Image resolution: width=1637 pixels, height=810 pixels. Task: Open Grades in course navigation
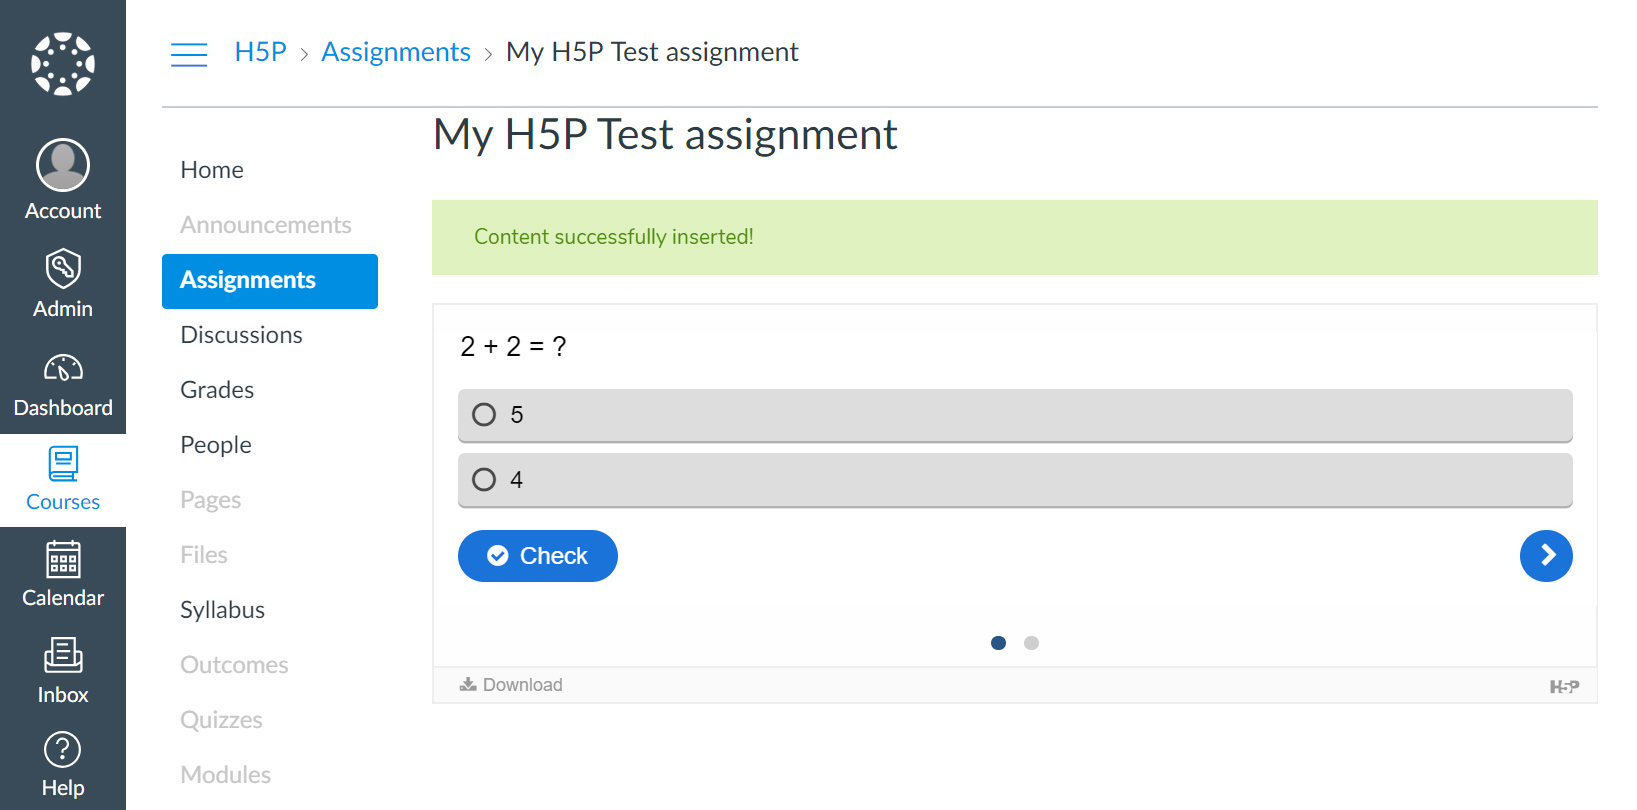coord(217,390)
